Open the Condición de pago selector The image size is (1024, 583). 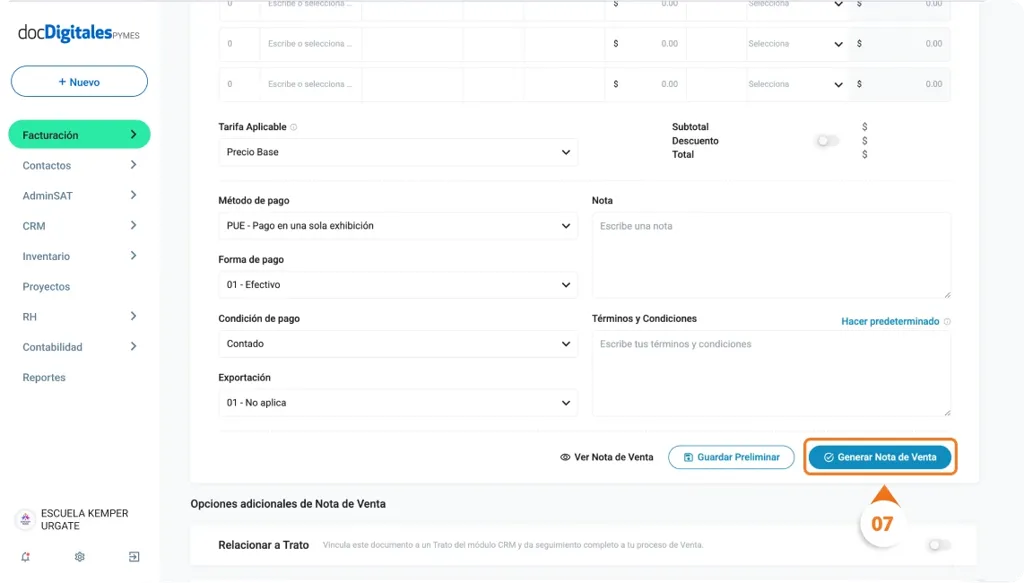[x=396, y=343]
